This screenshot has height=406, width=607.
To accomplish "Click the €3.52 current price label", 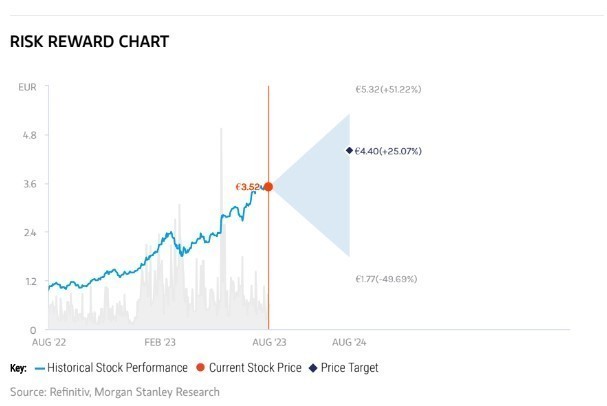I will click(246, 187).
